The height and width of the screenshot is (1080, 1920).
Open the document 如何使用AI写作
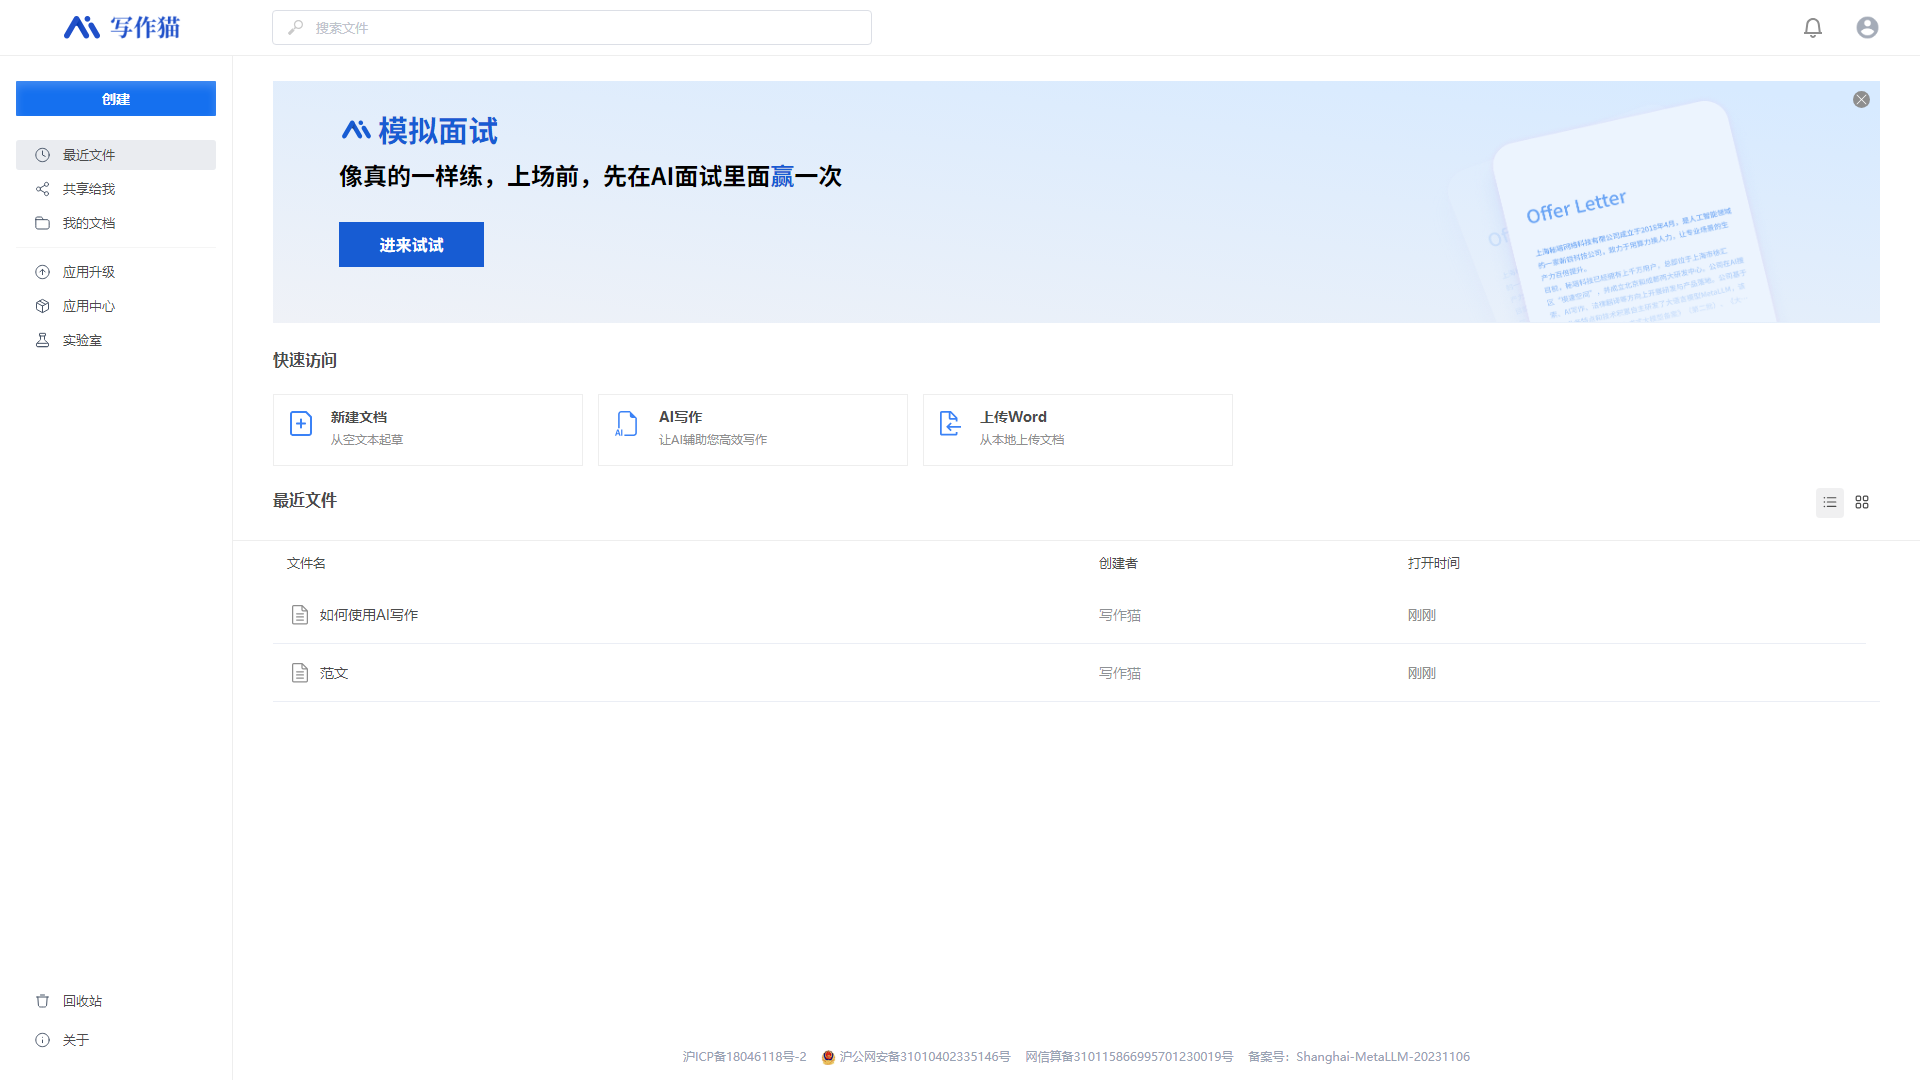[368, 614]
